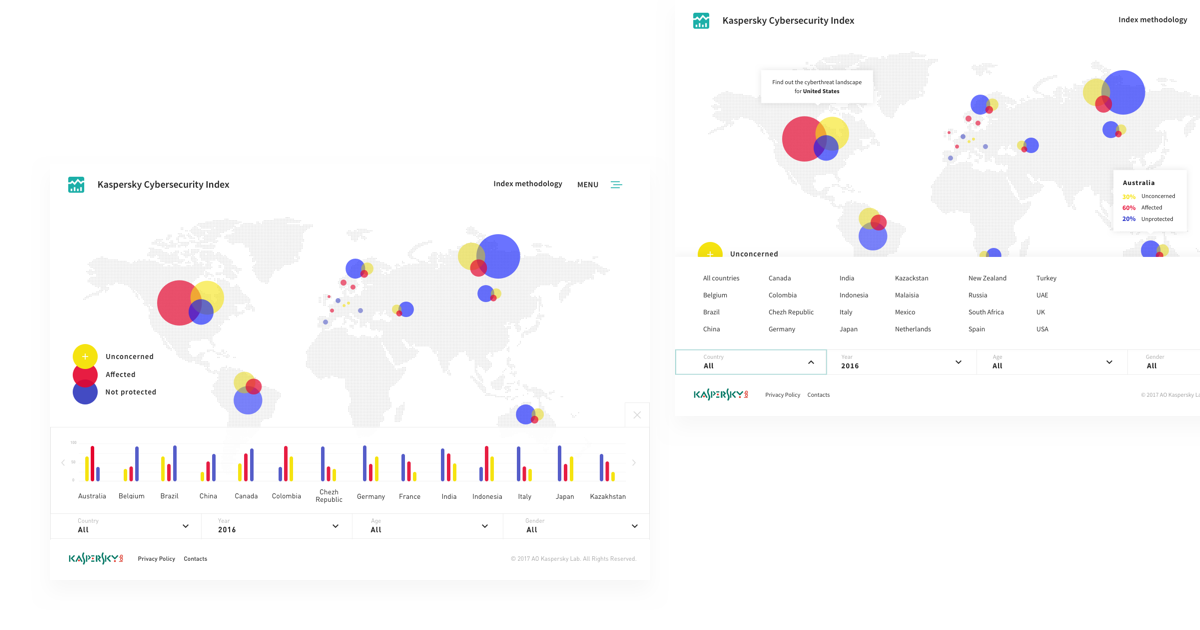Viewport: 1200px width, 630px height.
Task: Click the Kazakhstan label under the bar chart
Action: tap(608, 496)
